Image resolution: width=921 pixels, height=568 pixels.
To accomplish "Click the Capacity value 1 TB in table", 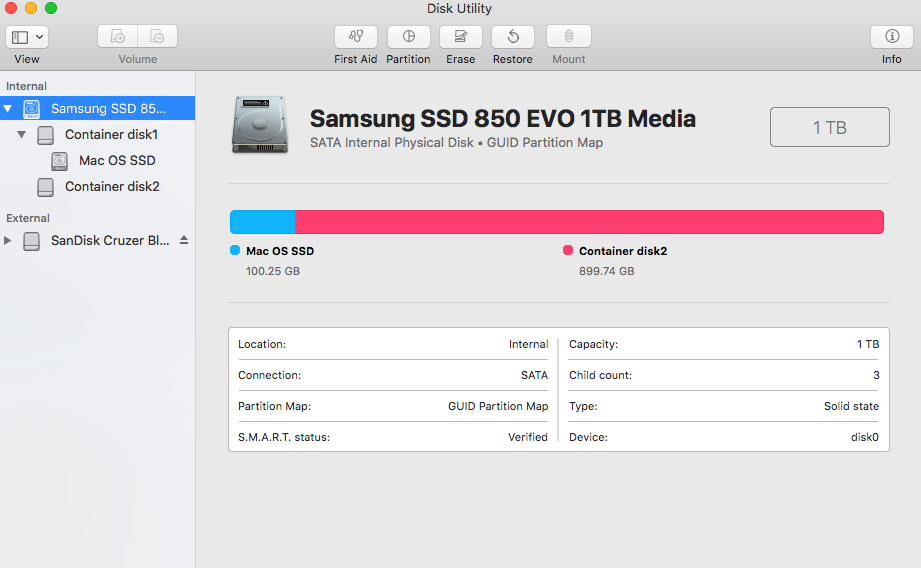I will [868, 344].
